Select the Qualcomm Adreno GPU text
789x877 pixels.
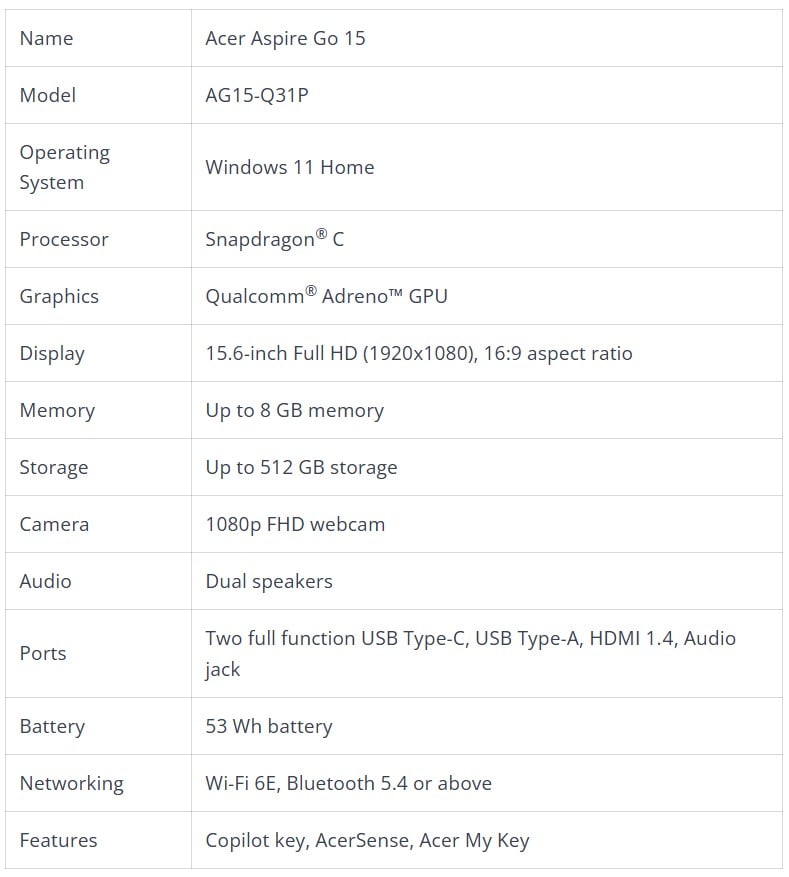coord(327,296)
